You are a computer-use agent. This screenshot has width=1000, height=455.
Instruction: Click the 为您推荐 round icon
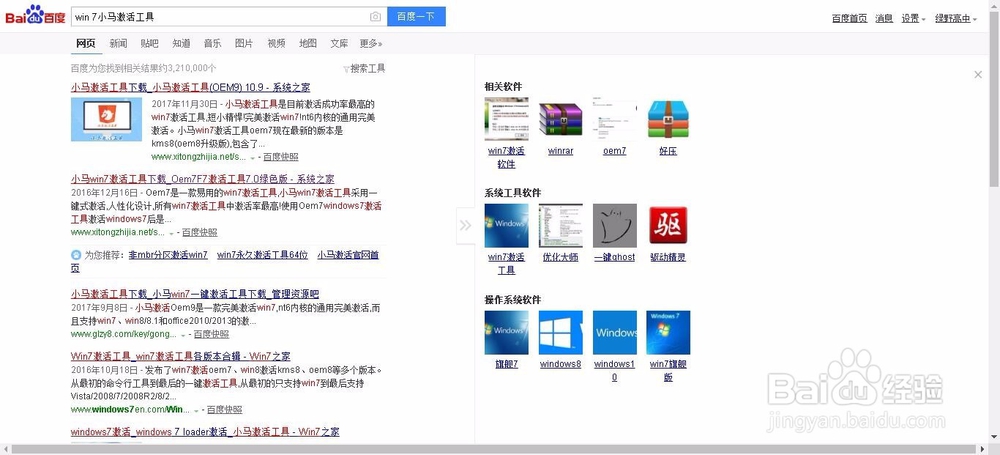76,255
